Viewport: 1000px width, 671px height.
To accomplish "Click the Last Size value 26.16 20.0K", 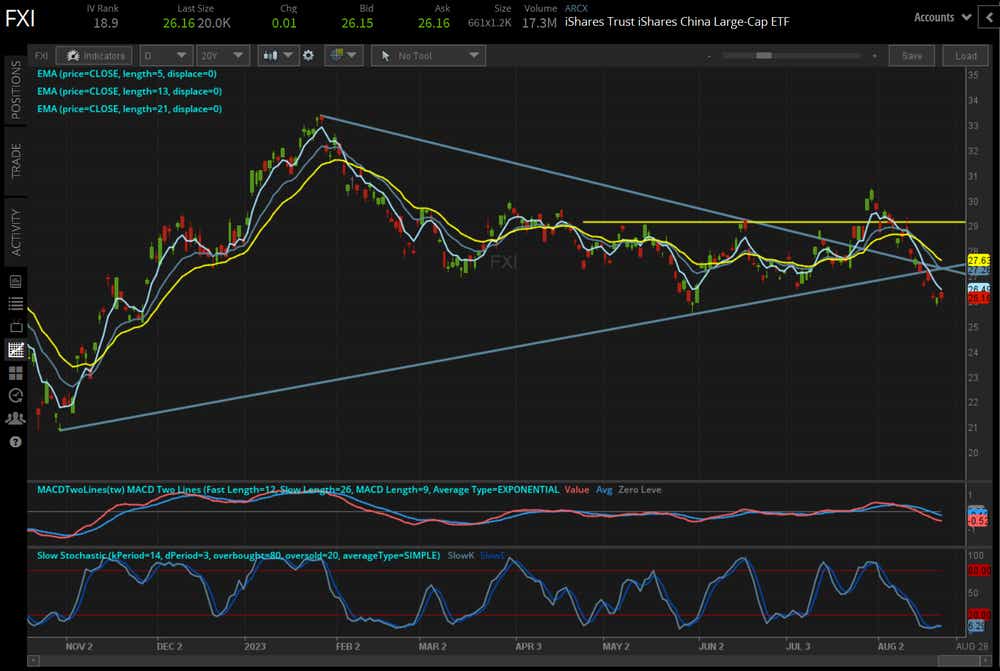I will point(196,24).
